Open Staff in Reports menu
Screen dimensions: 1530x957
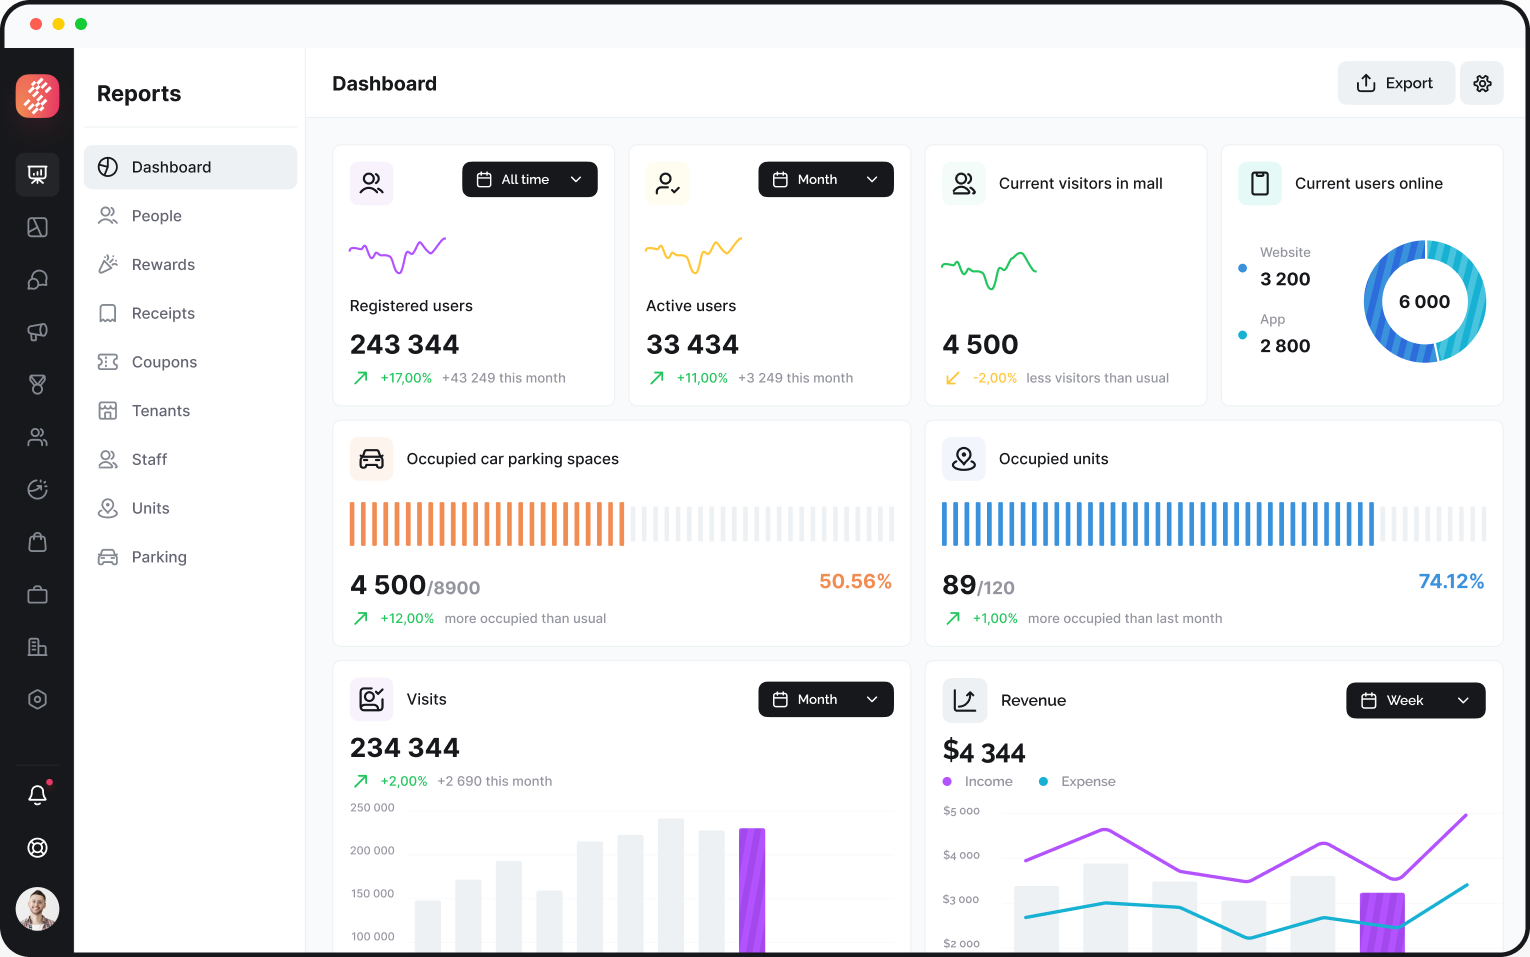pyautogui.click(x=190, y=460)
